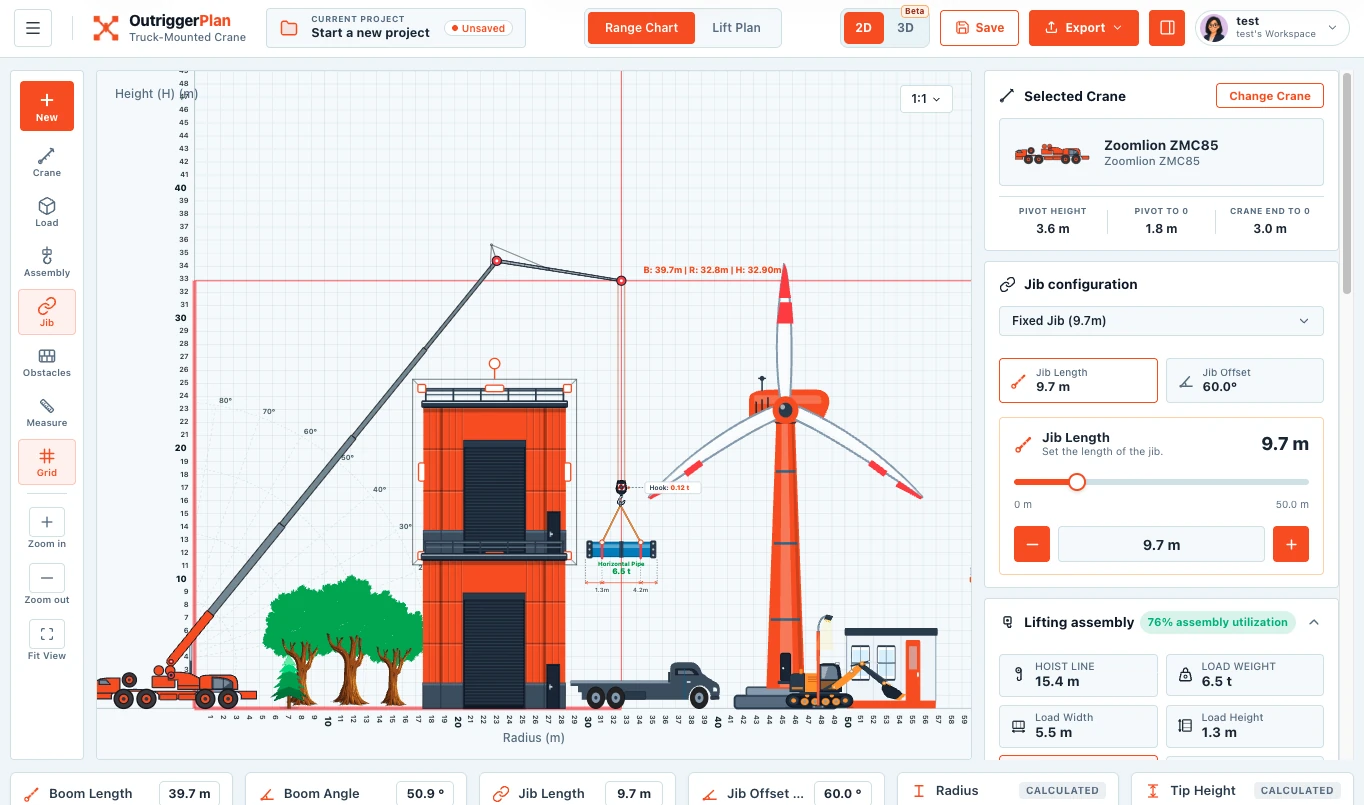
Task: Open the test's Workspace account menu
Action: coord(1273,28)
